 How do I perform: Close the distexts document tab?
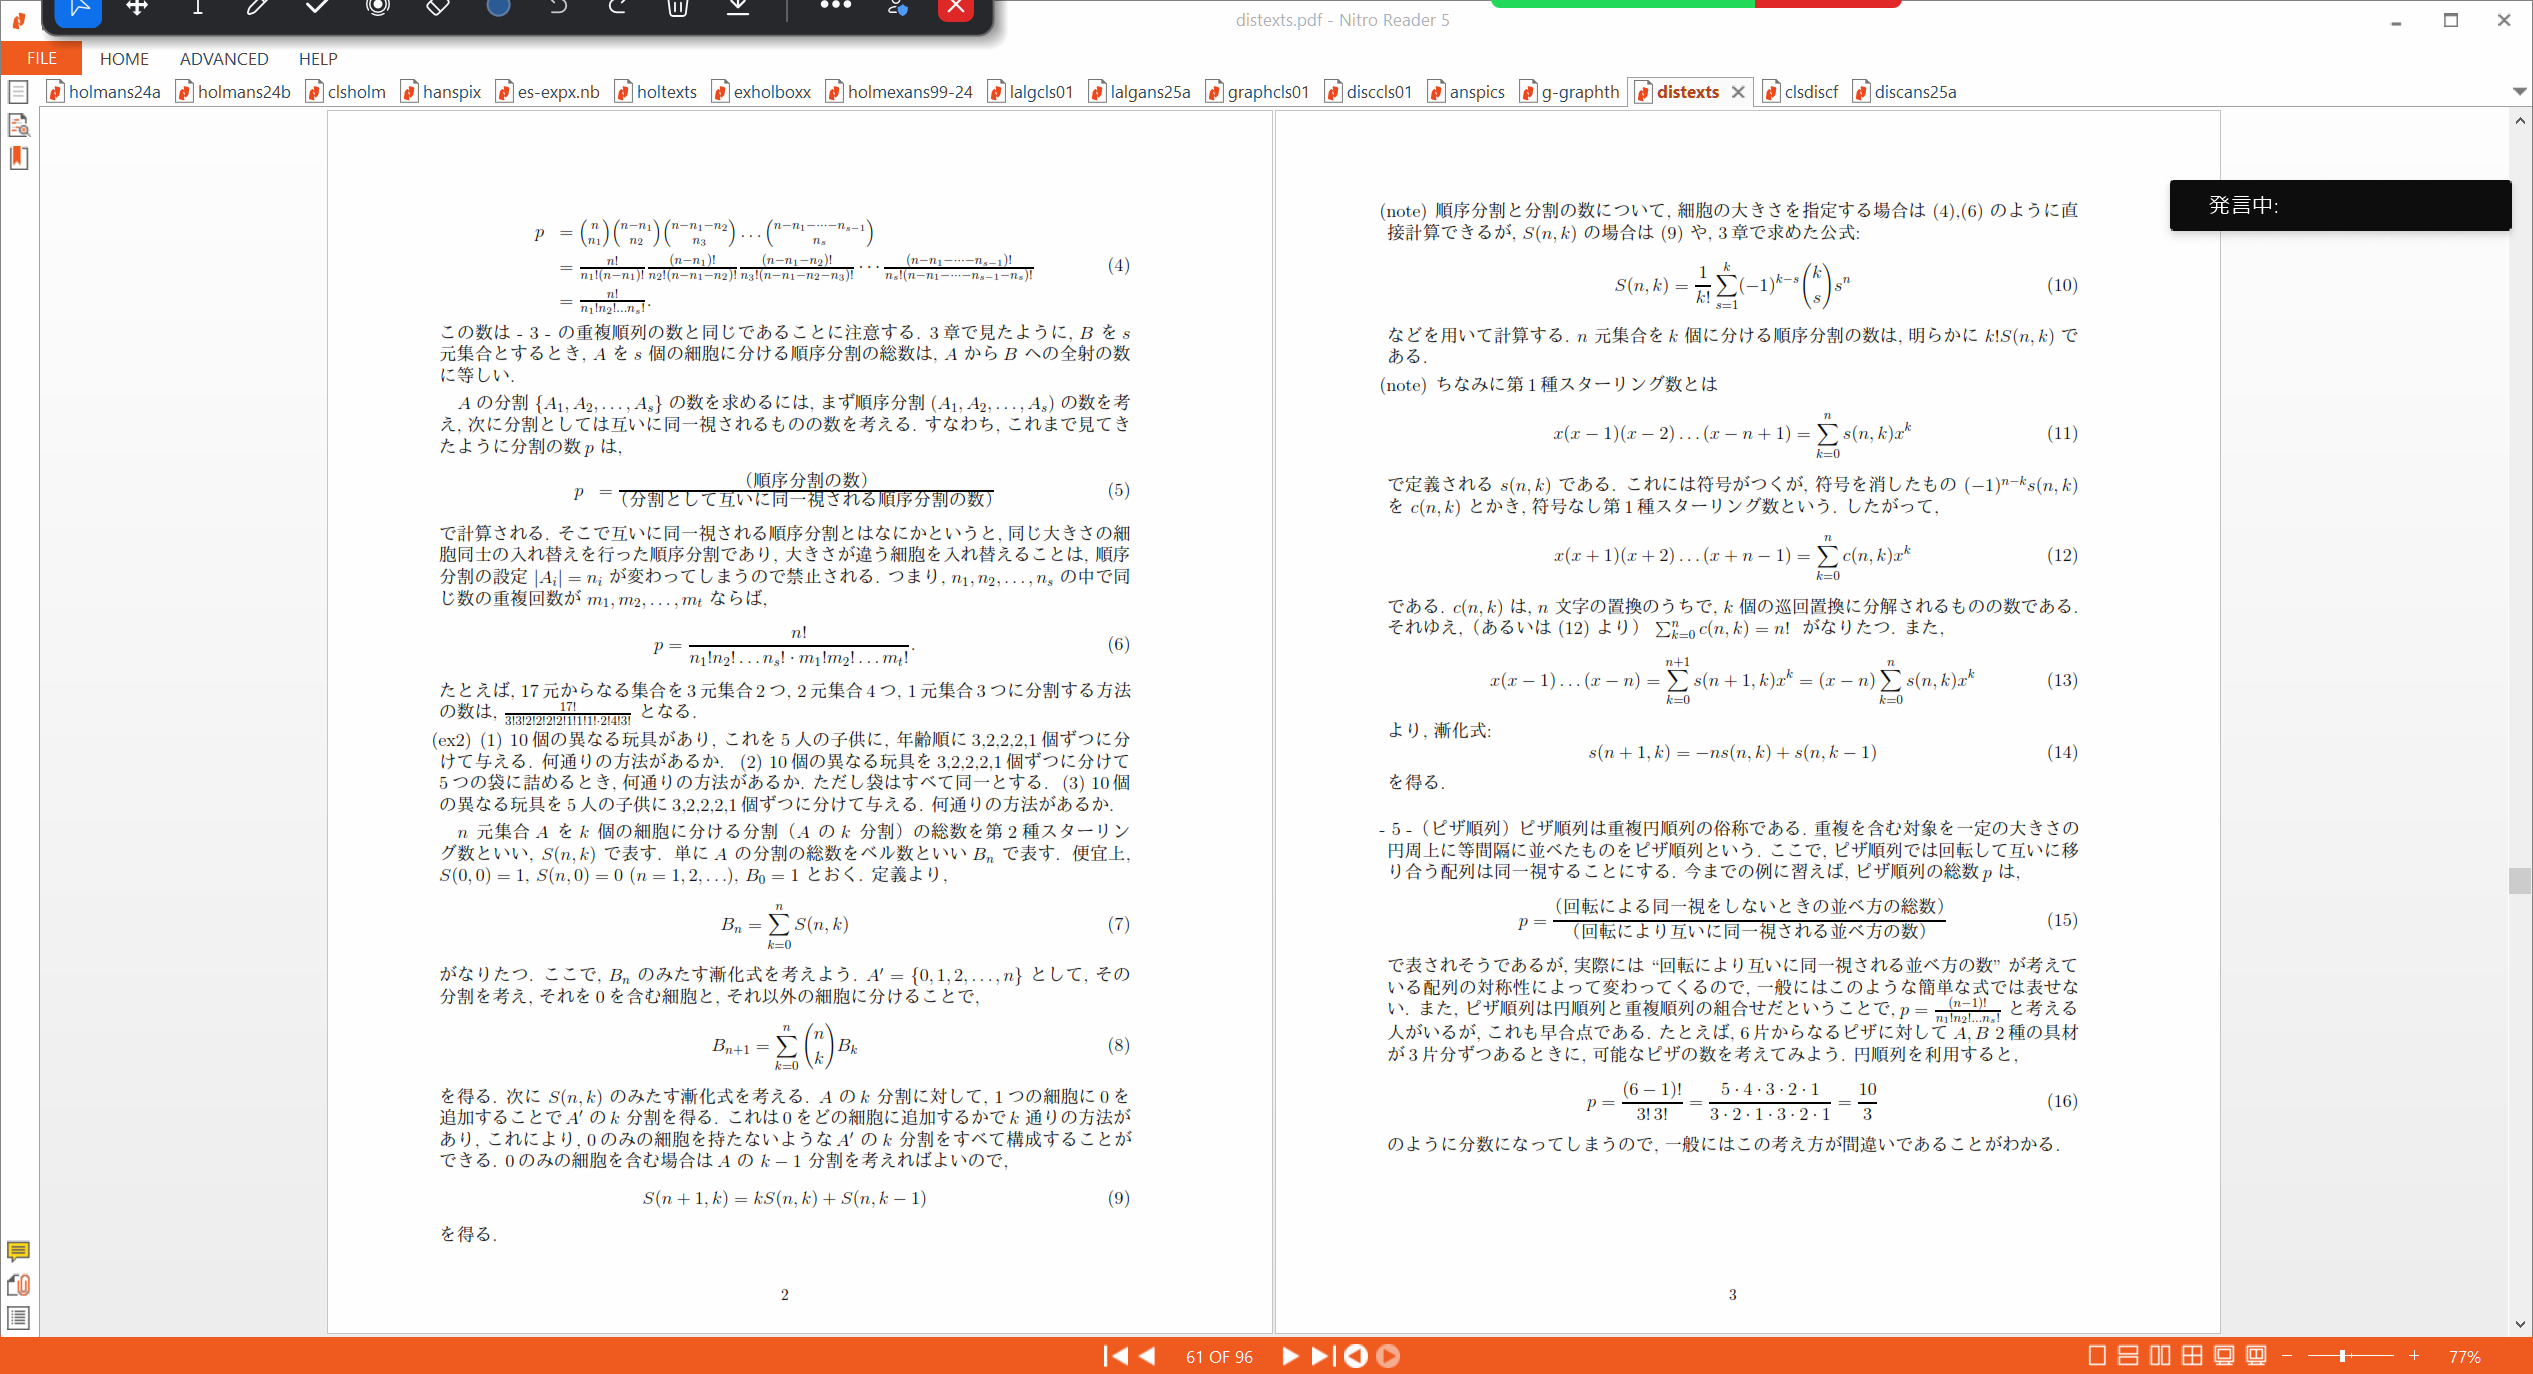click(1738, 92)
